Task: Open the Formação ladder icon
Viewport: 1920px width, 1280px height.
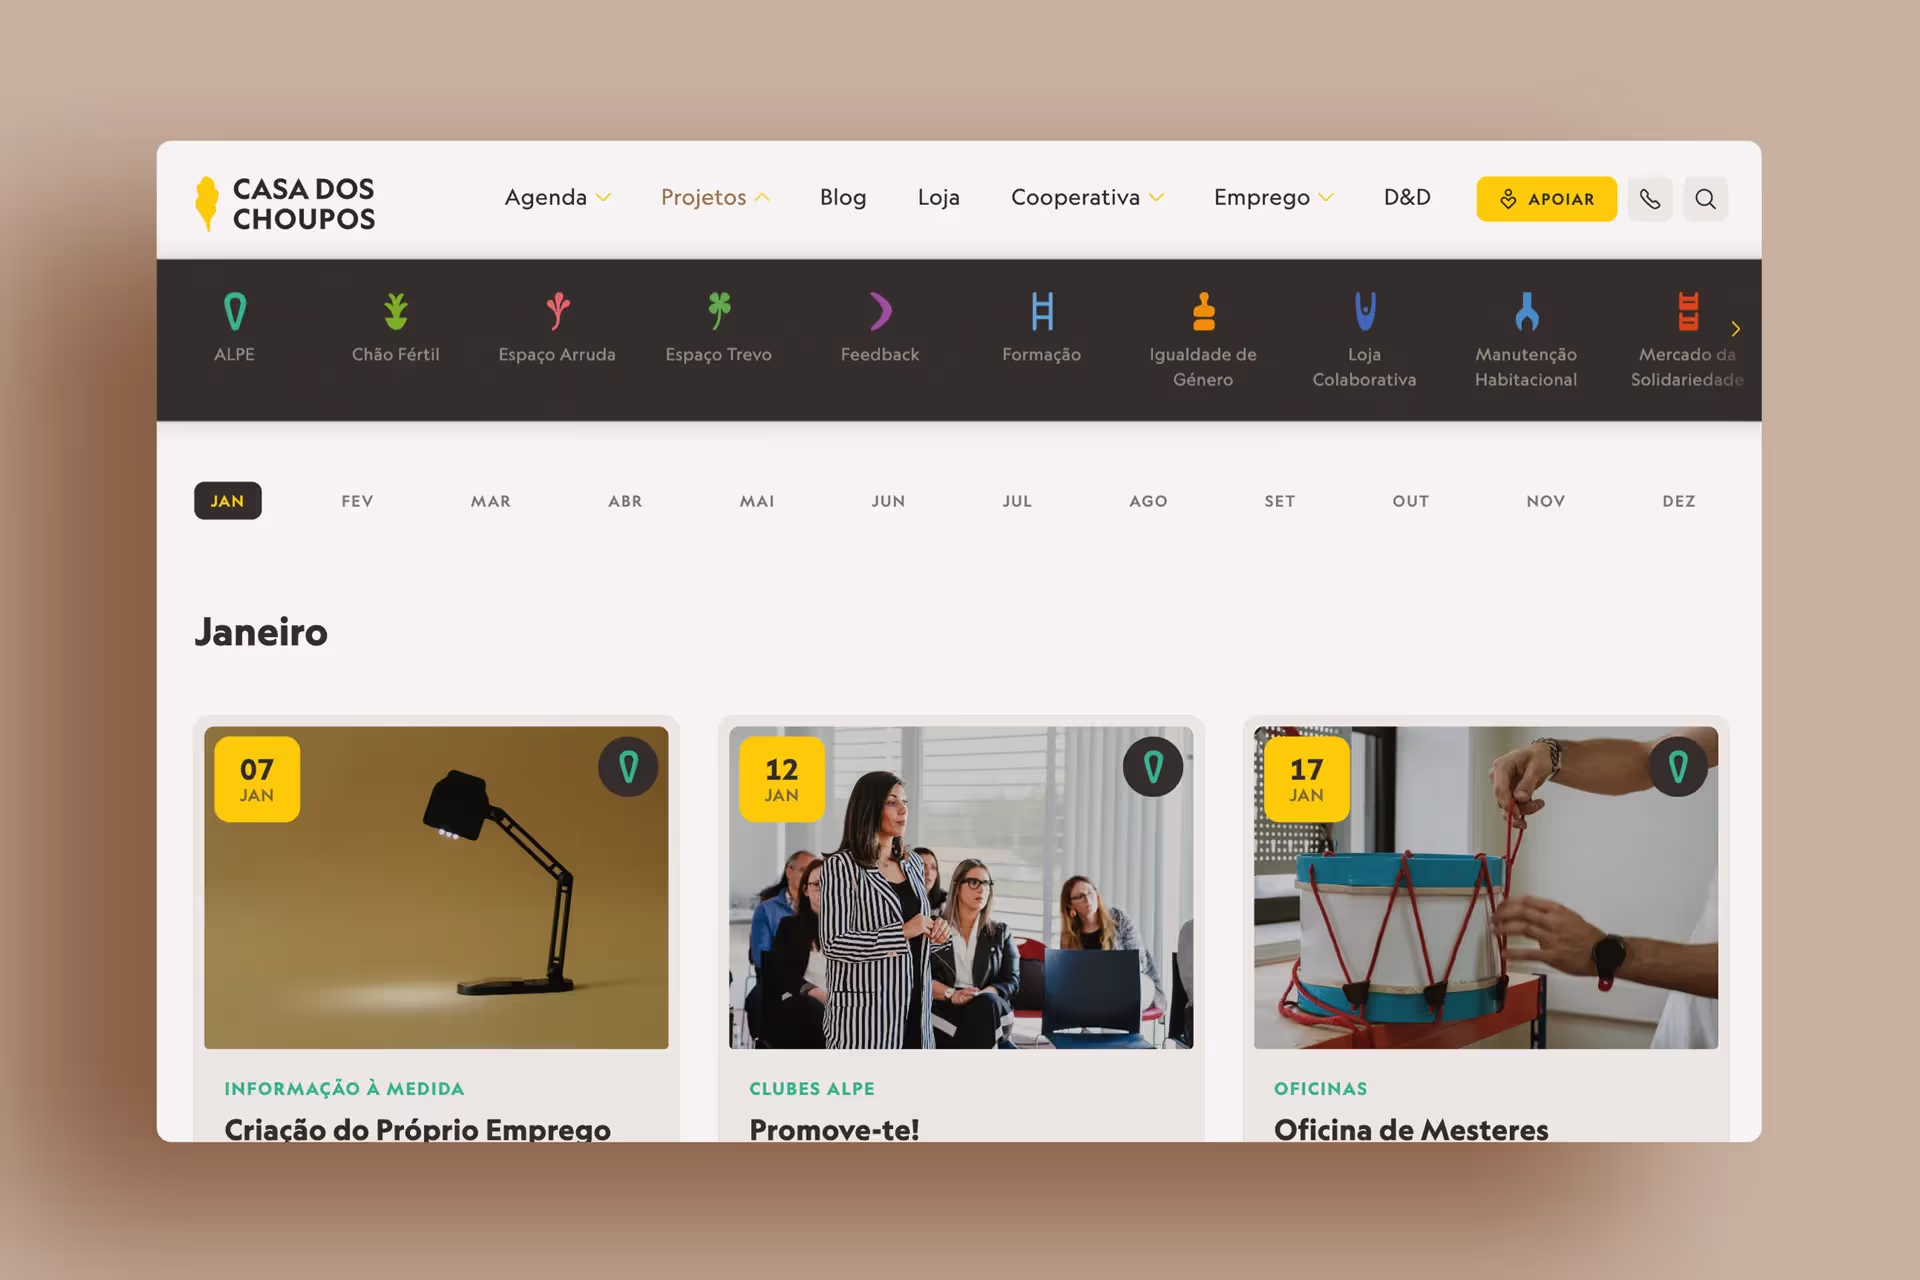Action: click(1042, 311)
